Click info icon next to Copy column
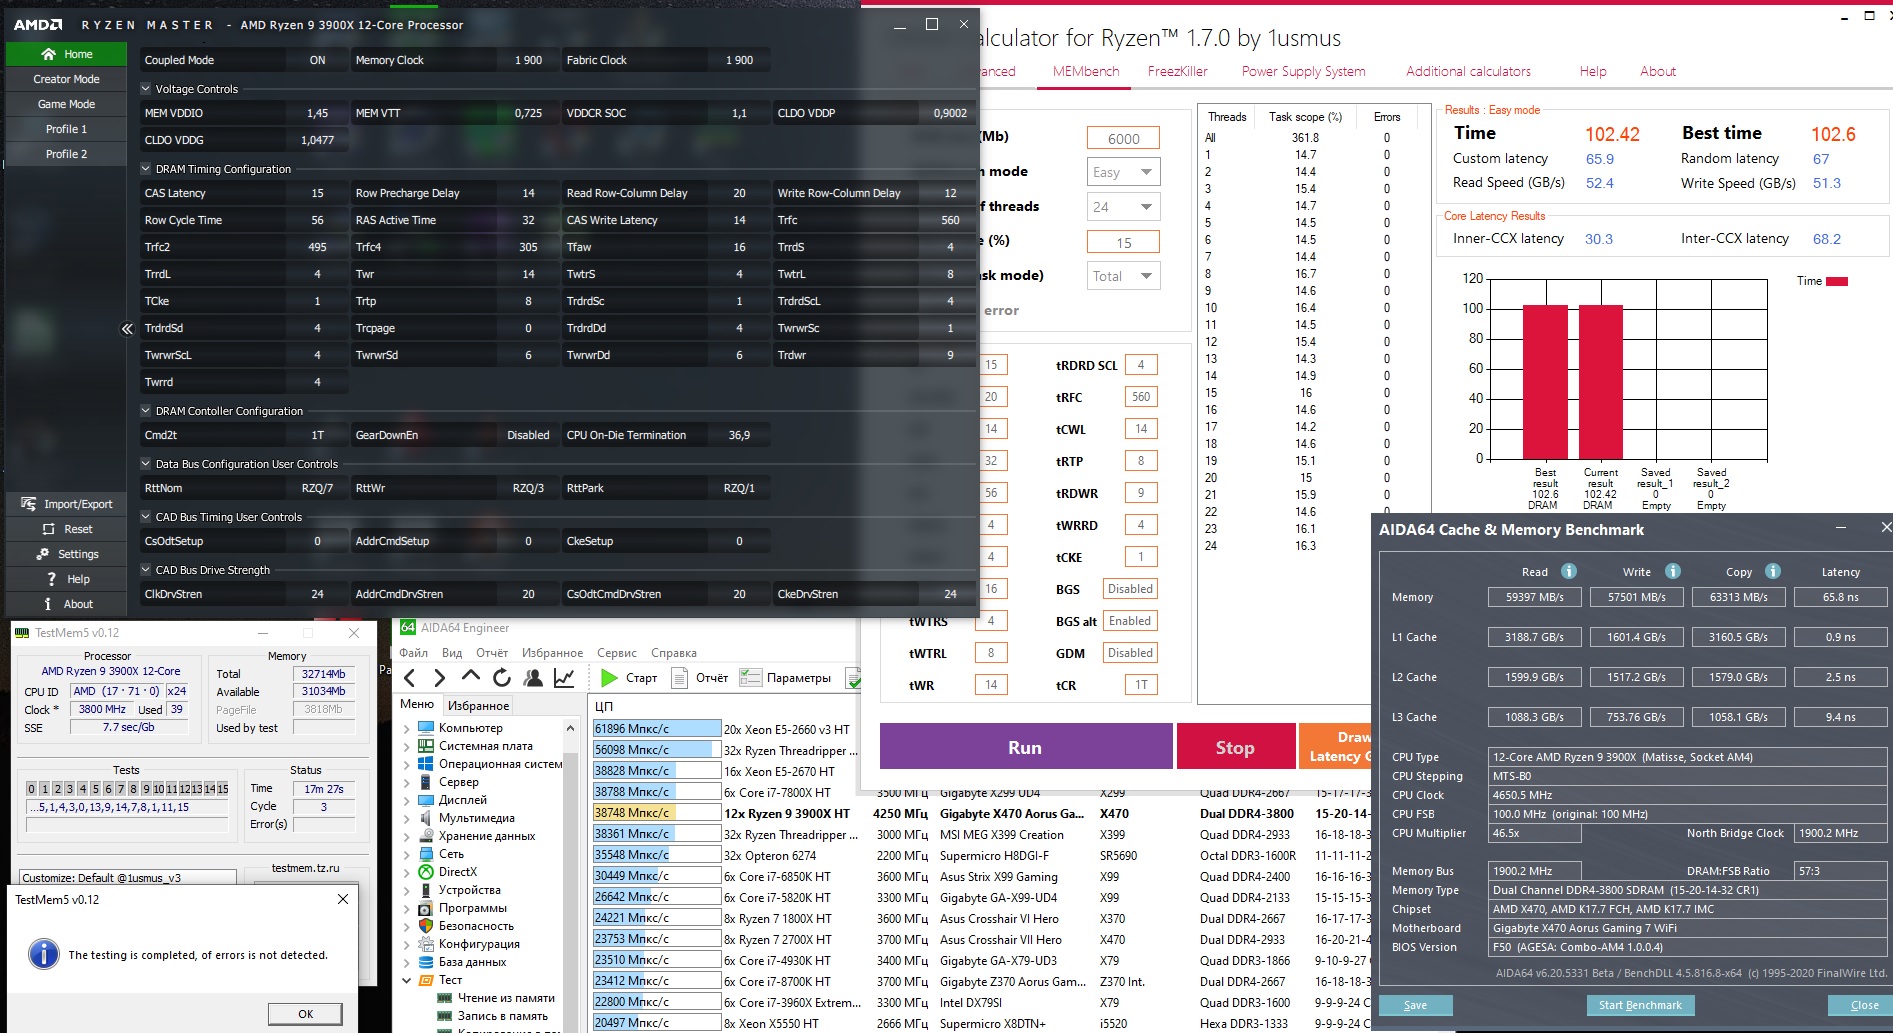 1773,571
